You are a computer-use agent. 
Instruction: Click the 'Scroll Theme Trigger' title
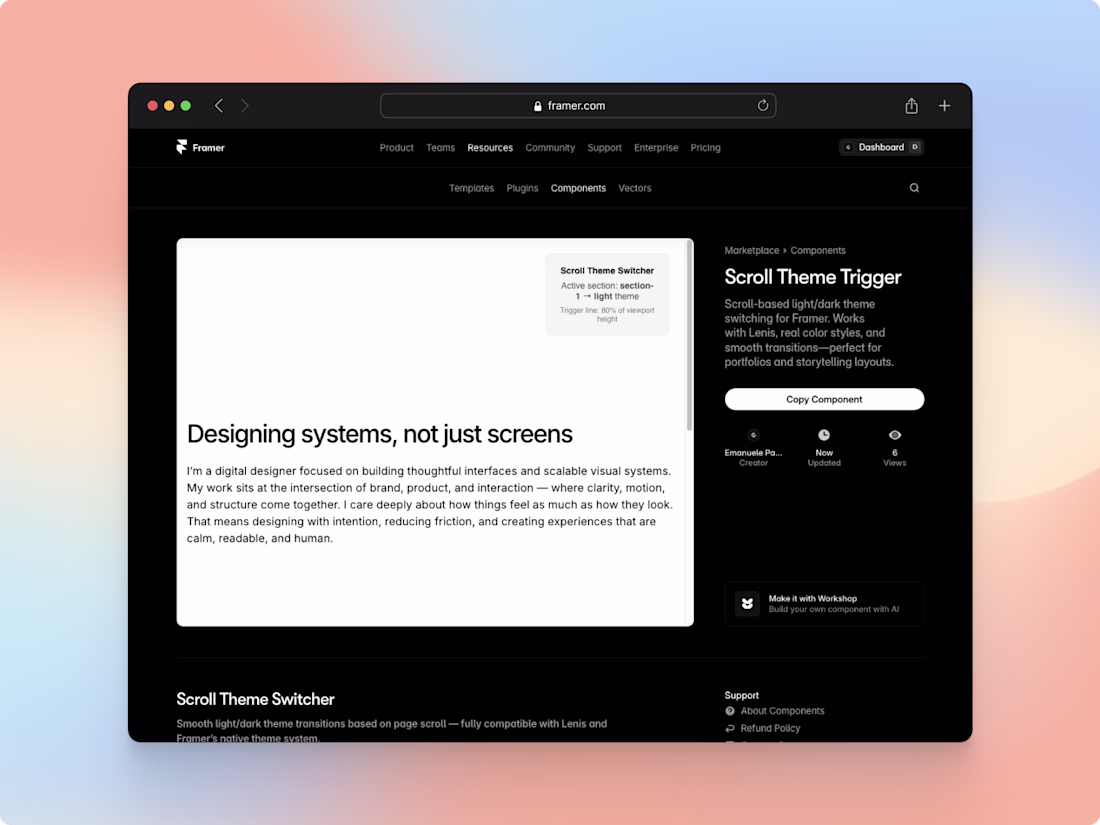(812, 277)
